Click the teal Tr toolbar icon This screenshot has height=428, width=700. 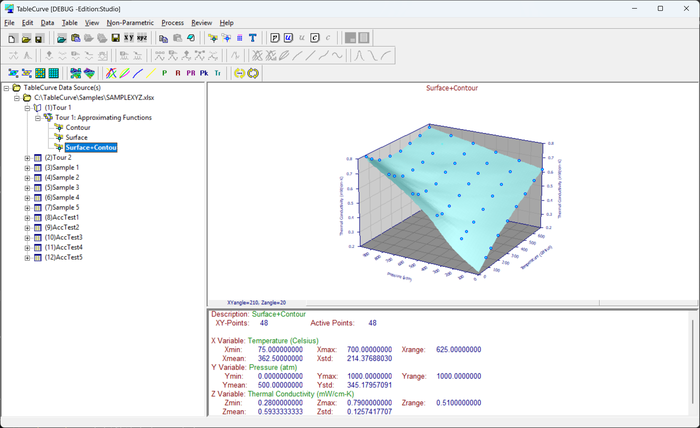pyautogui.click(x=217, y=73)
